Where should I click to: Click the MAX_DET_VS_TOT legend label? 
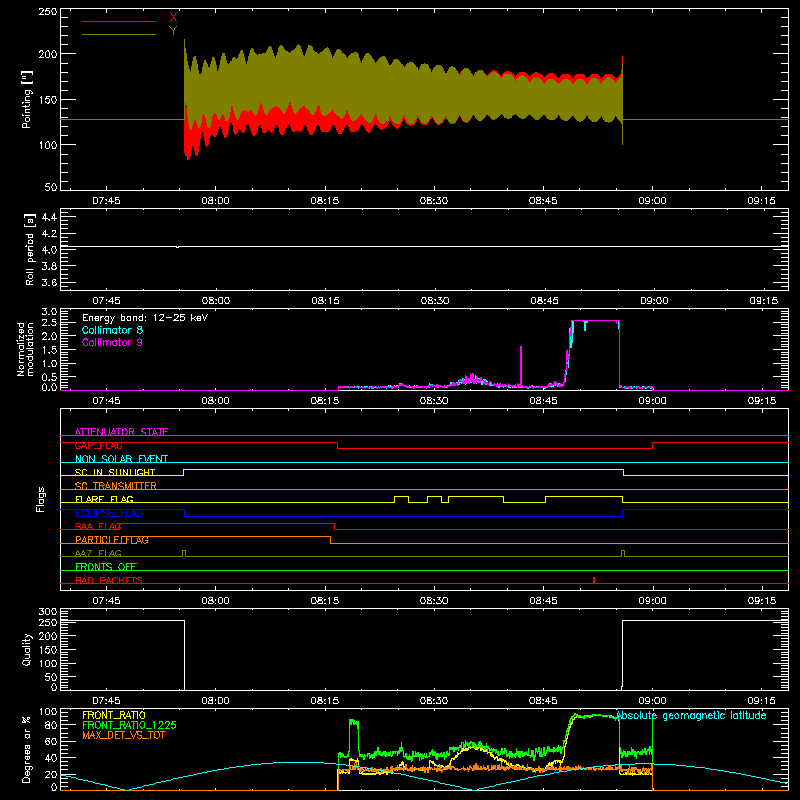124,735
